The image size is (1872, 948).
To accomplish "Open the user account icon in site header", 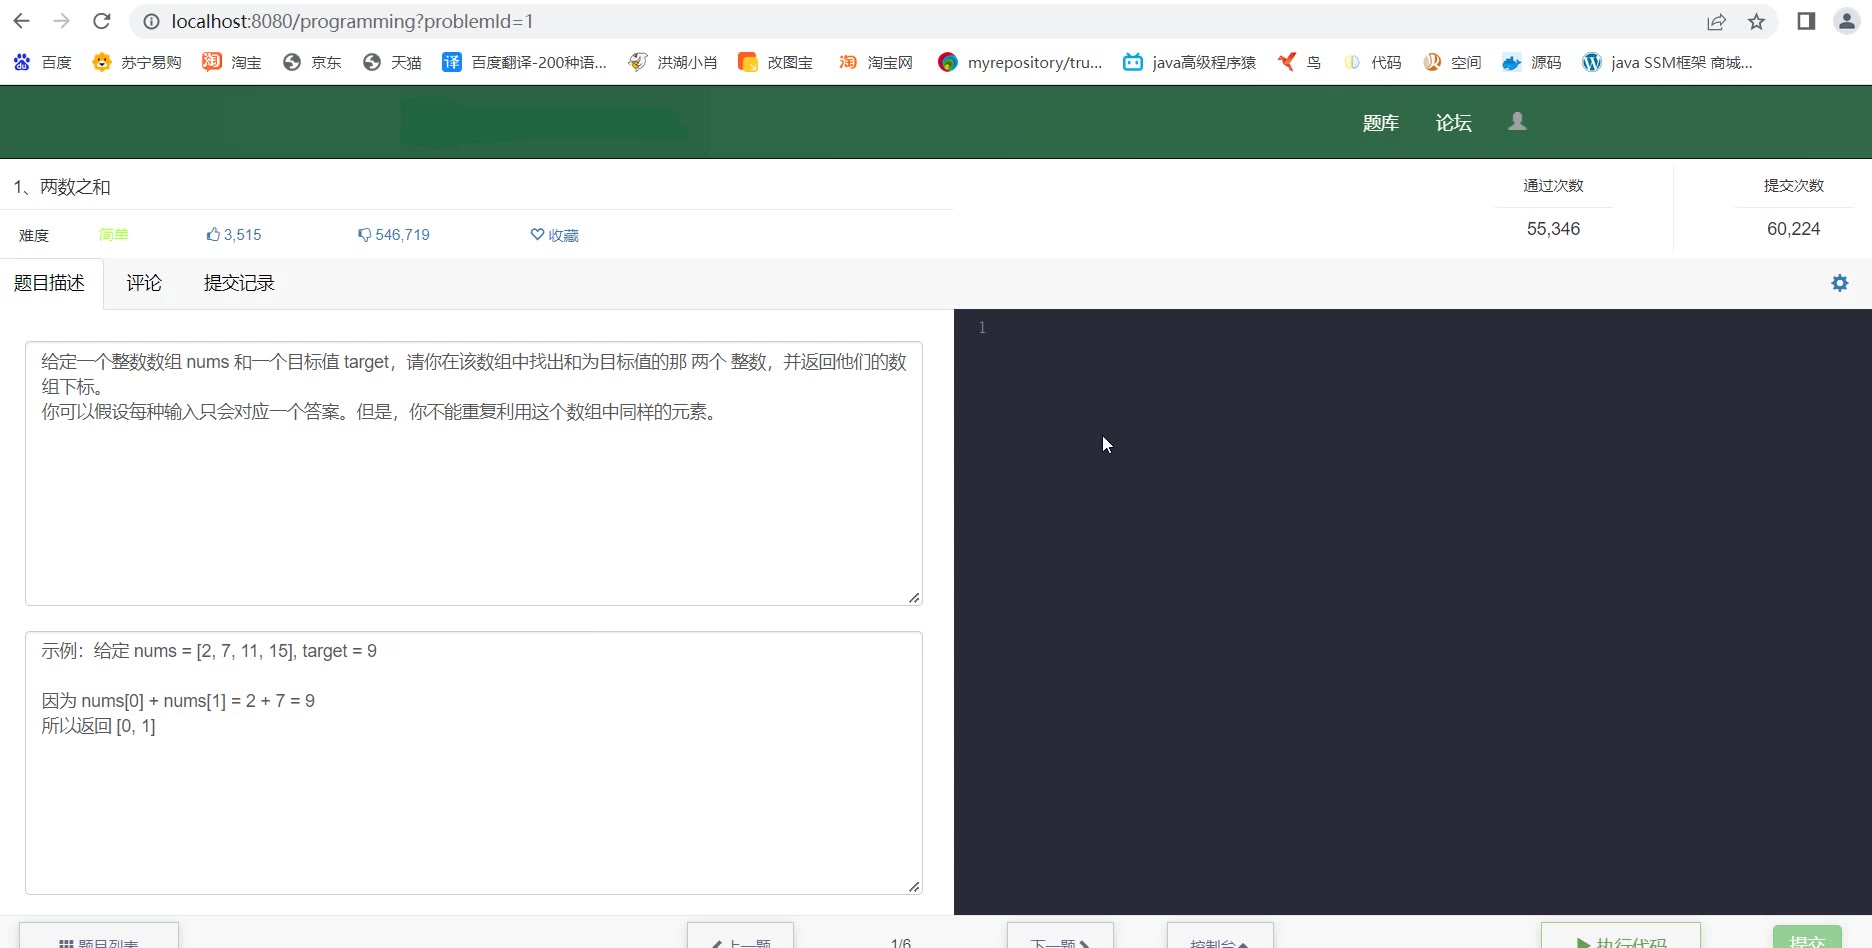I will point(1517,121).
